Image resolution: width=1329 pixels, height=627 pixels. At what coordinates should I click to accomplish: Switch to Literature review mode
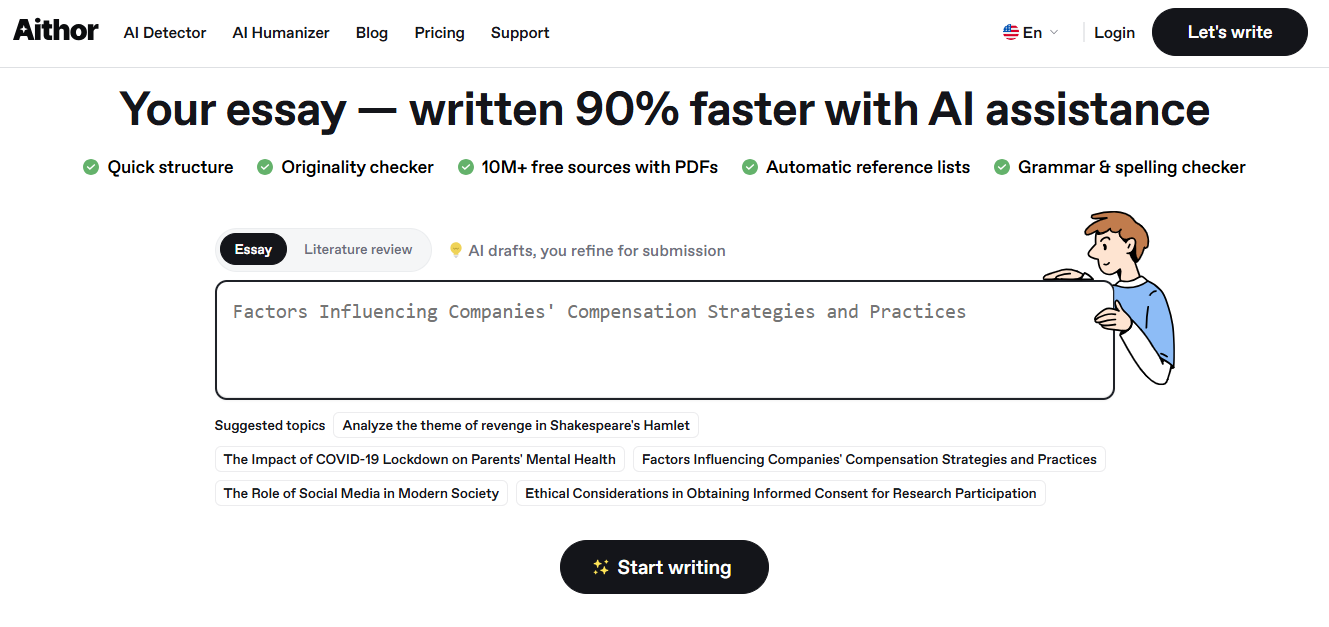click(358, 250)
